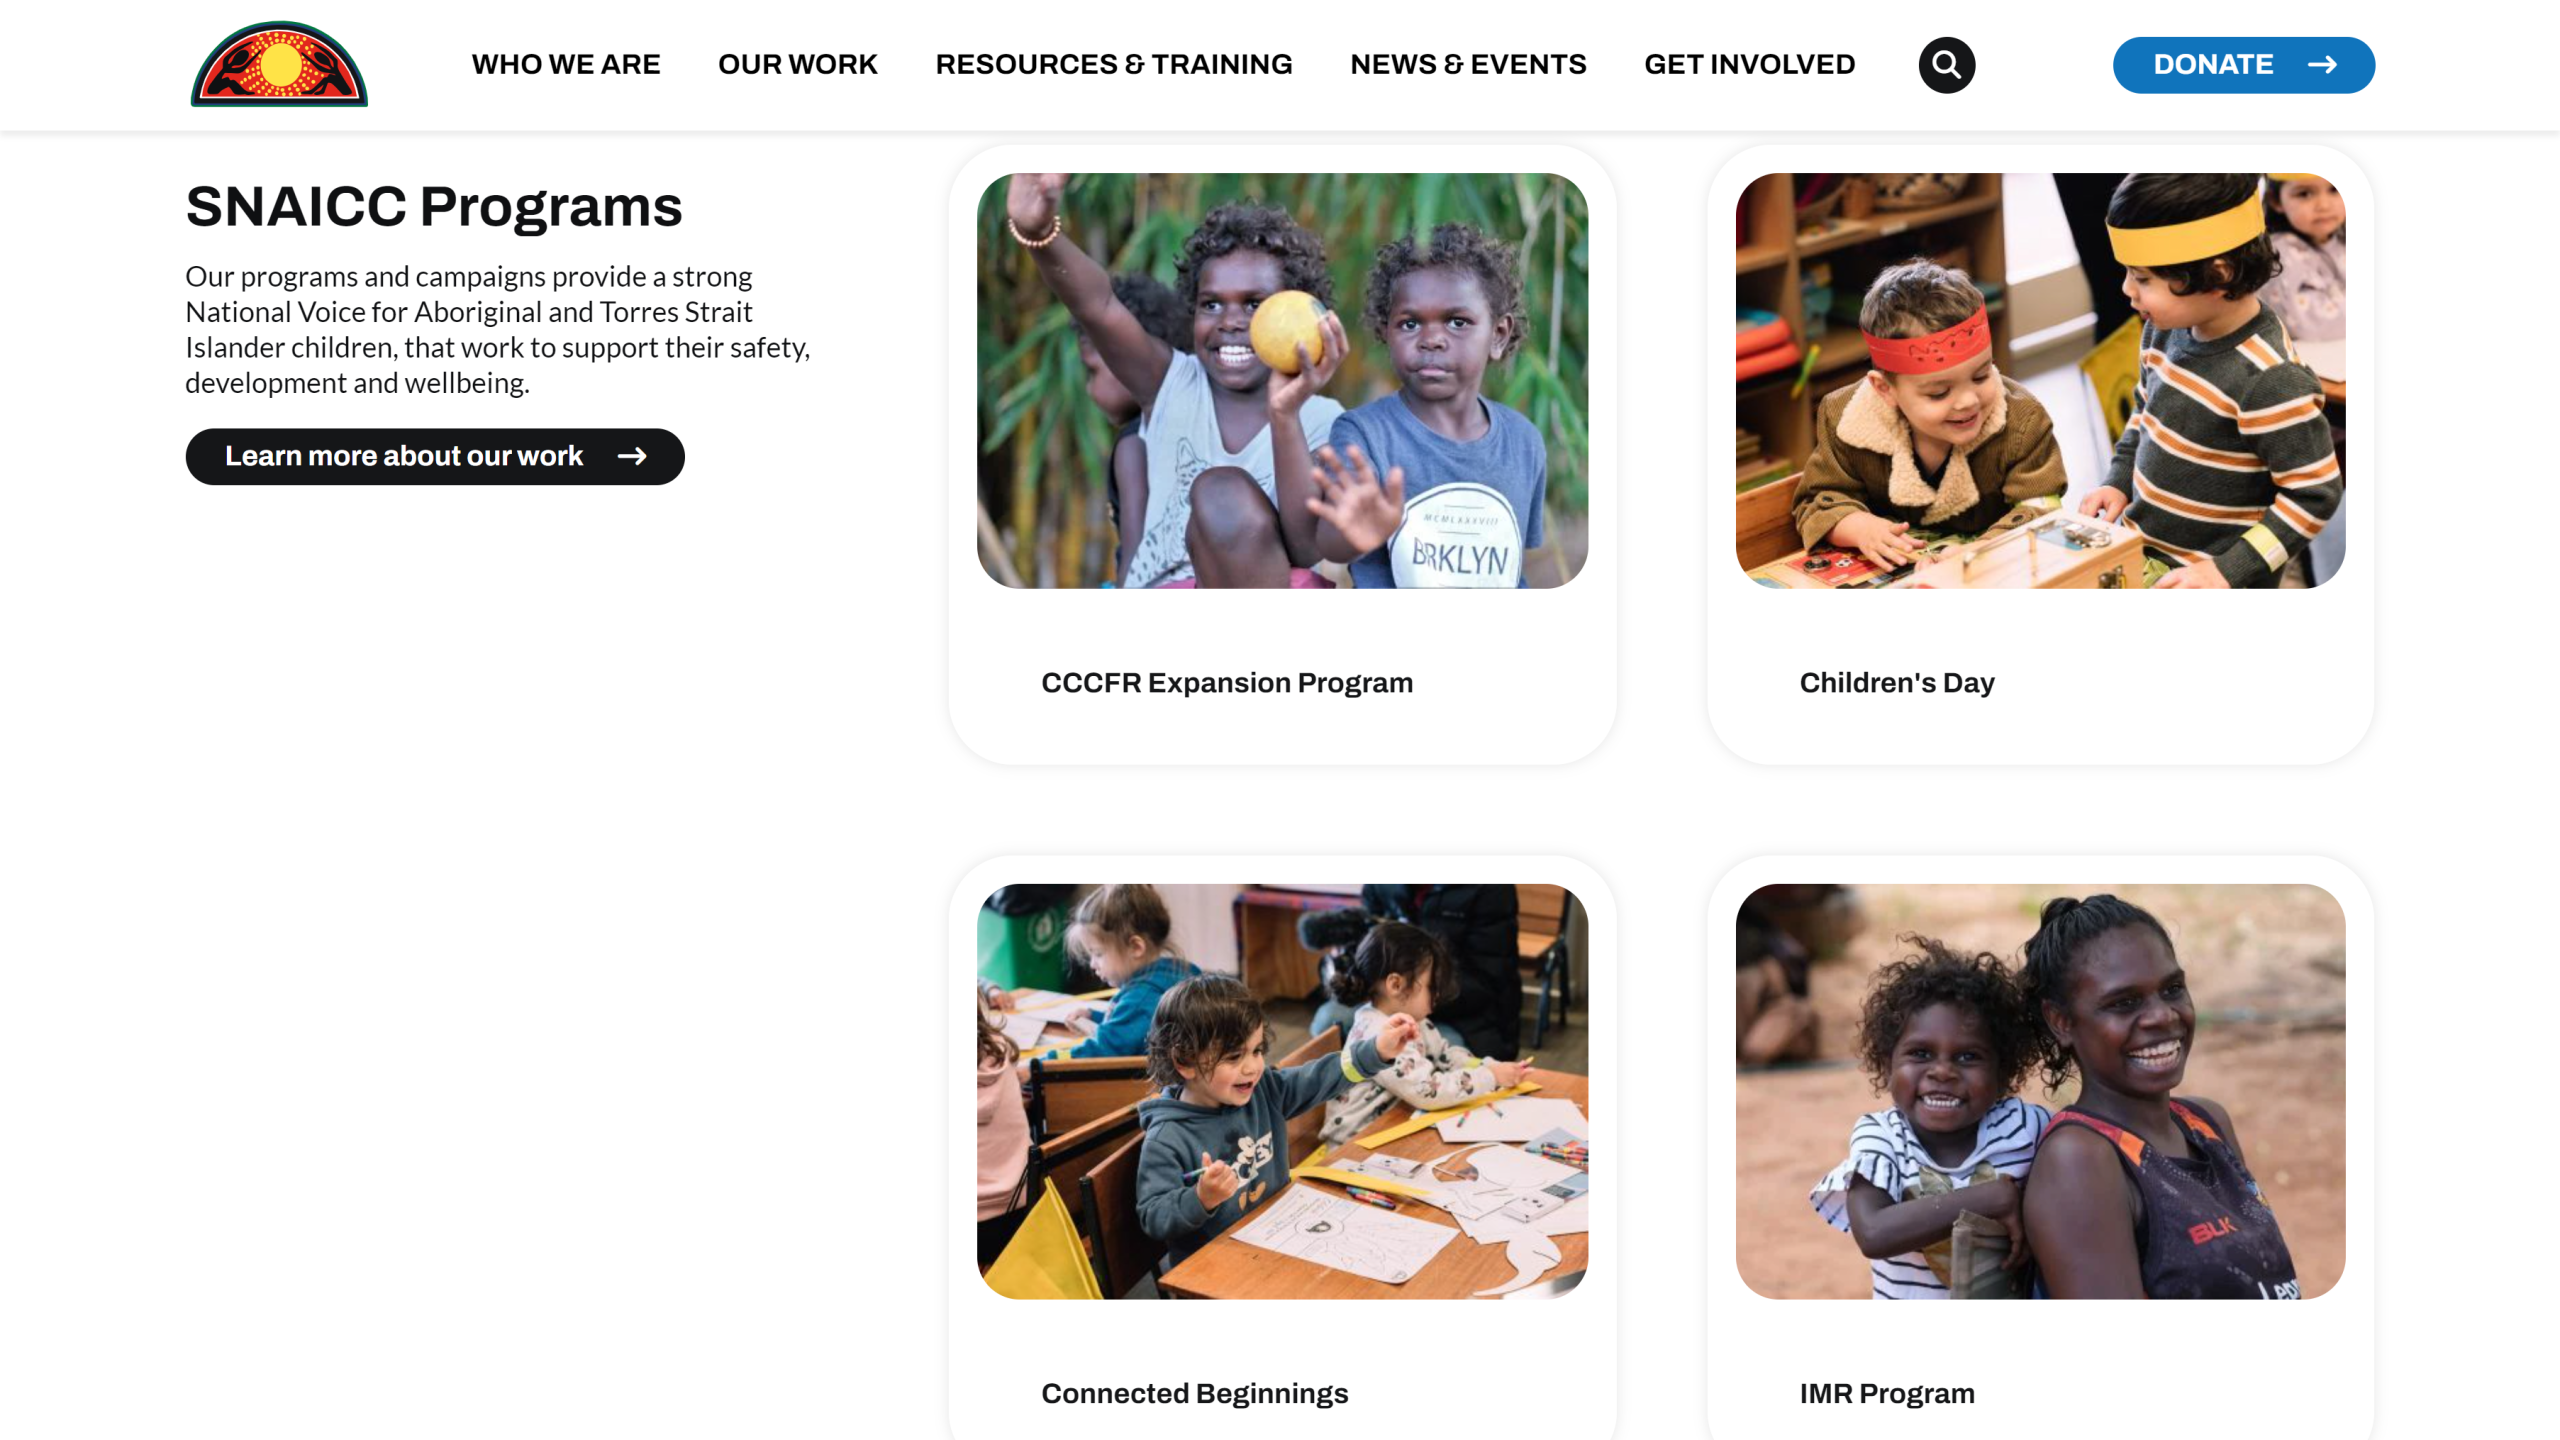Click the arrow inside the Donate button
Image resolution: width=2560 pixels, height=1440 pixels.
[x=2322, y=65]
